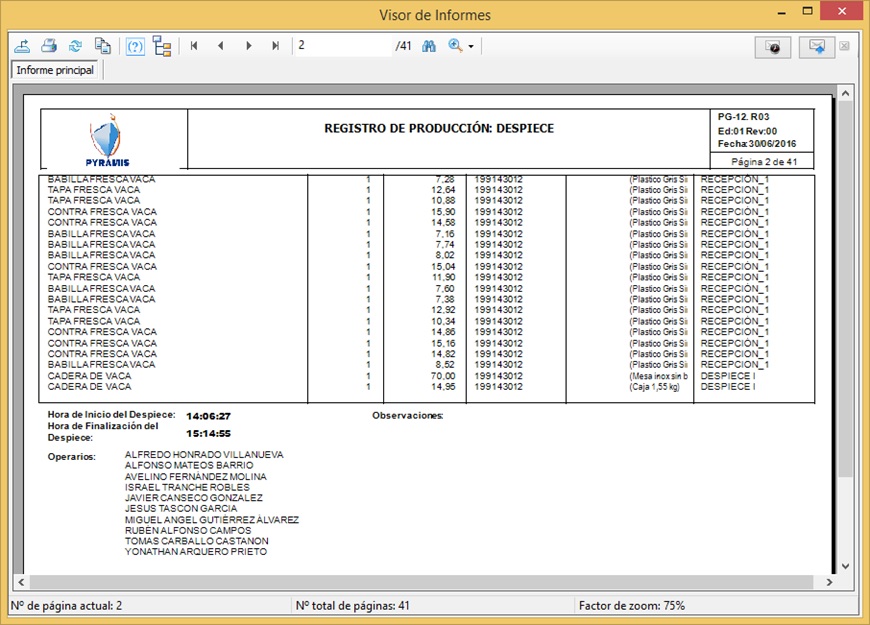This screenshot has width=870, height=625.
Task: Go to the next page
Action: click(x=248, y=46)
